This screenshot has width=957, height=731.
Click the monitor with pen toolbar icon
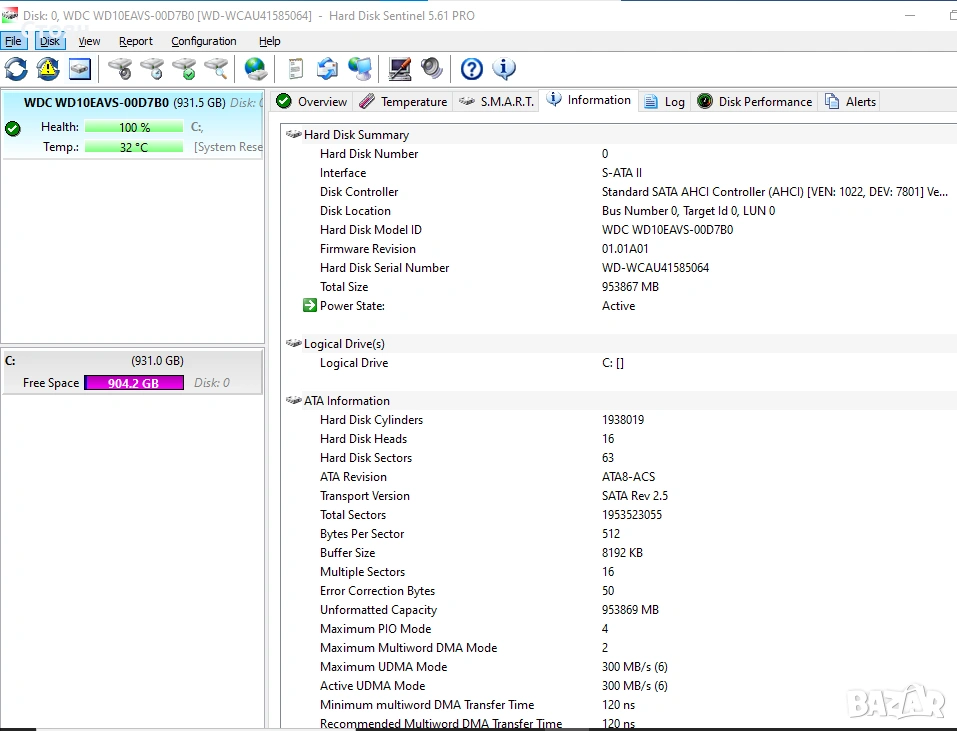400,69
